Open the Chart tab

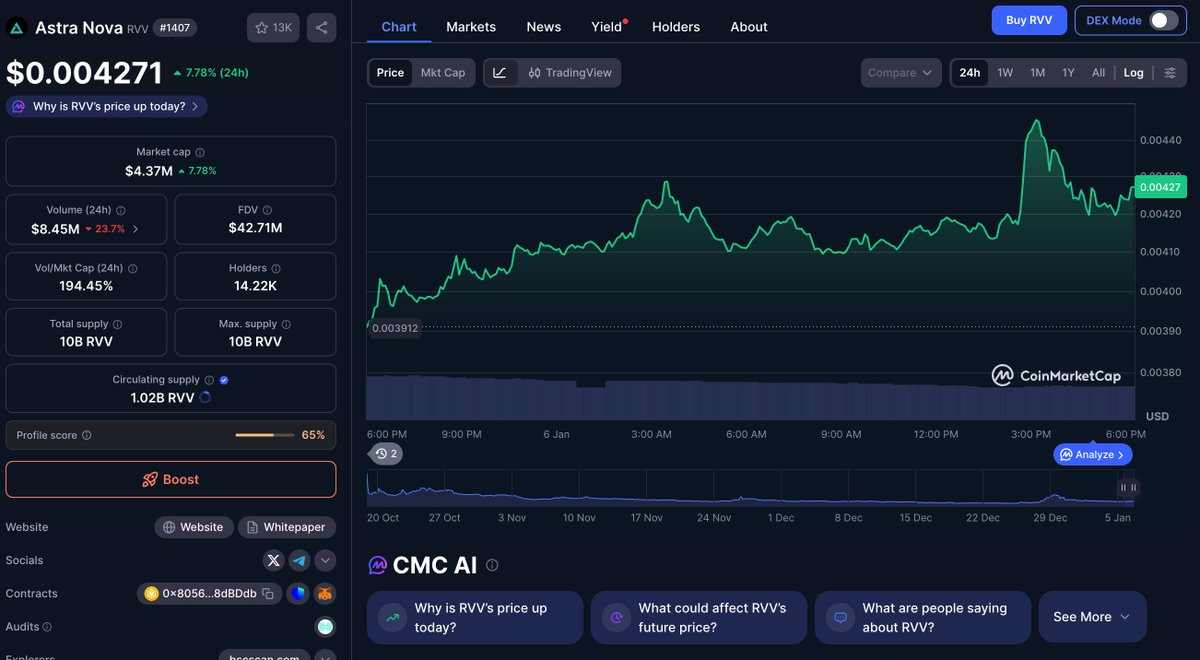(x=399, y=27)
